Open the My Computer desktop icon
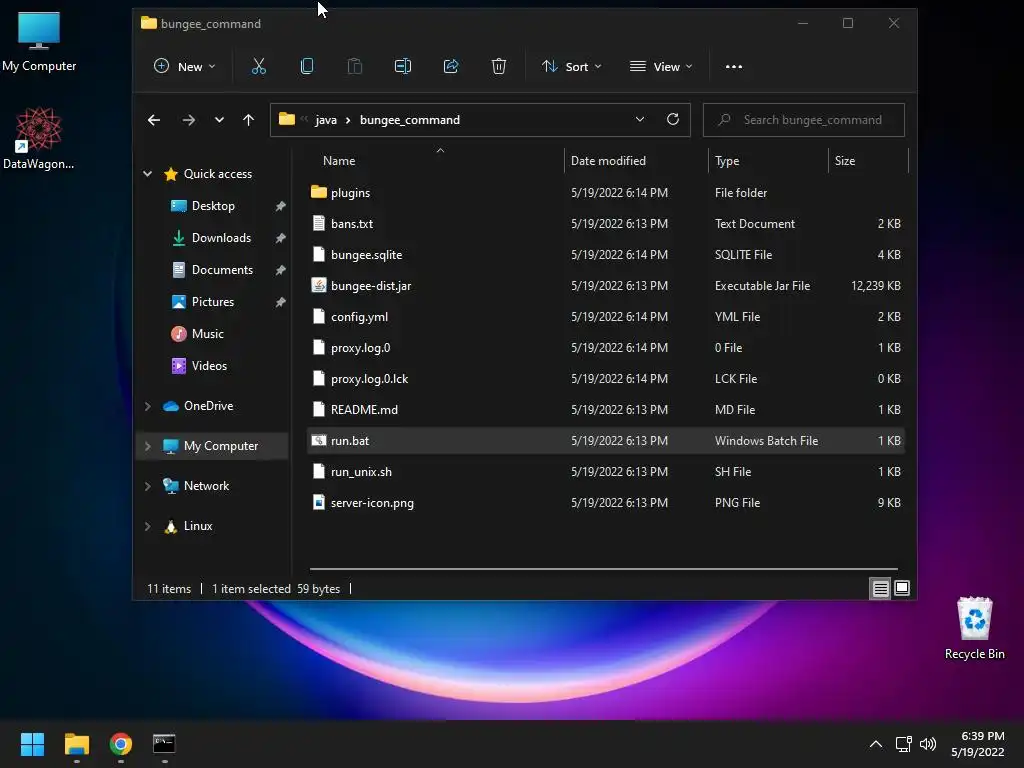 click(x=39, y=41)
